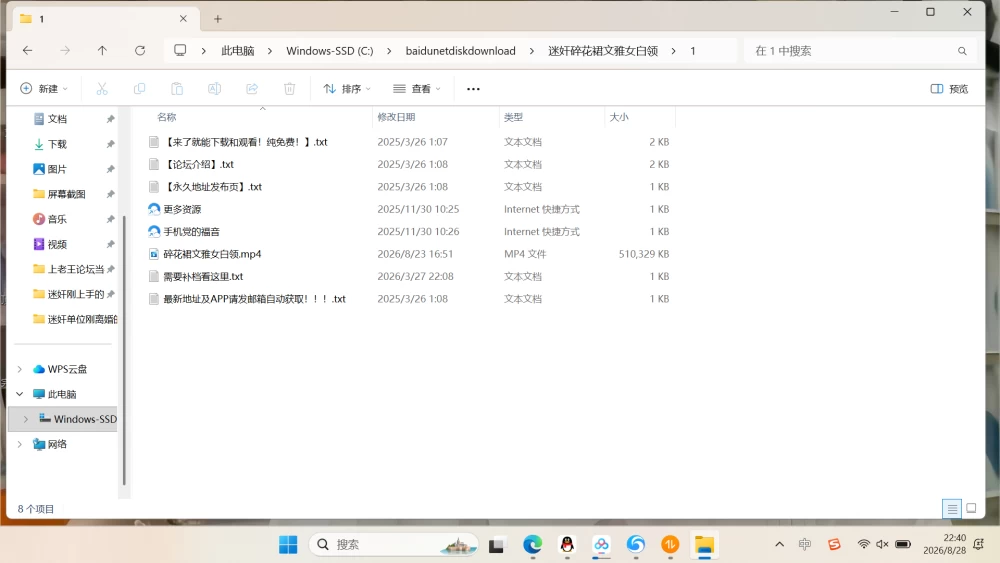Screen dimensions: 1000x563
Task: Select the Windows-SSD (C:) breadcrumb
Action: point(330,51)
